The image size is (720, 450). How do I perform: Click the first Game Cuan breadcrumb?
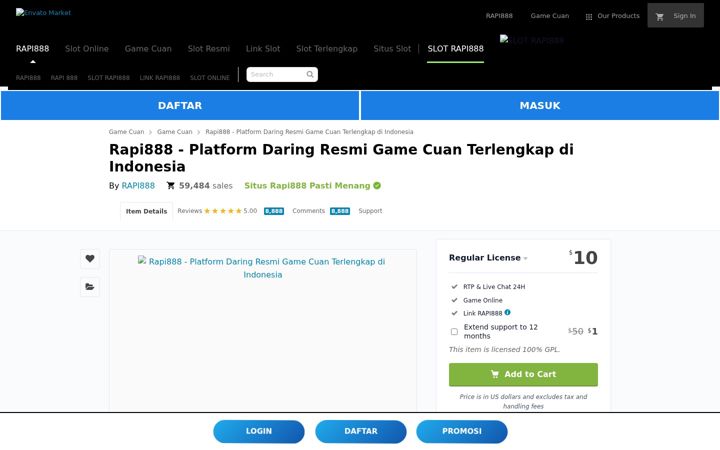(x=126, y=132)
